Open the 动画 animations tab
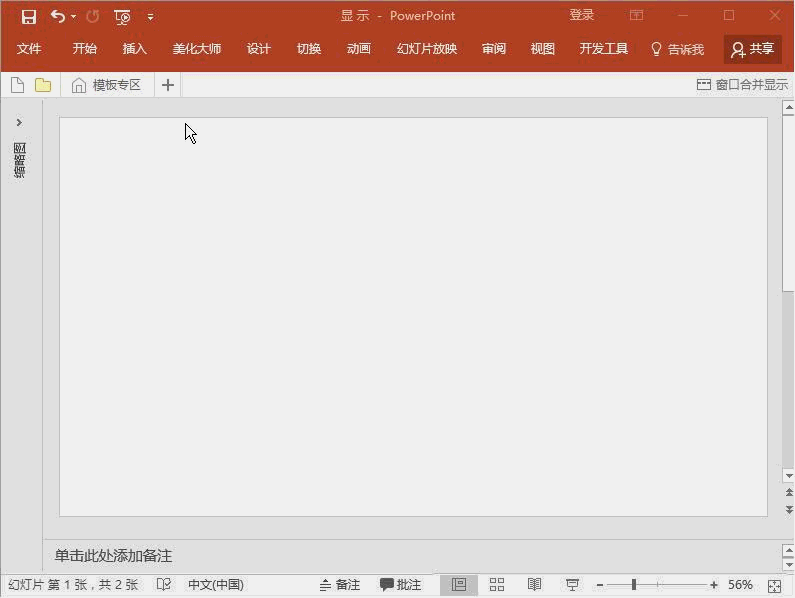Viewport: 795px width, 598px height. pyautogui.click(x=358, y=49)
